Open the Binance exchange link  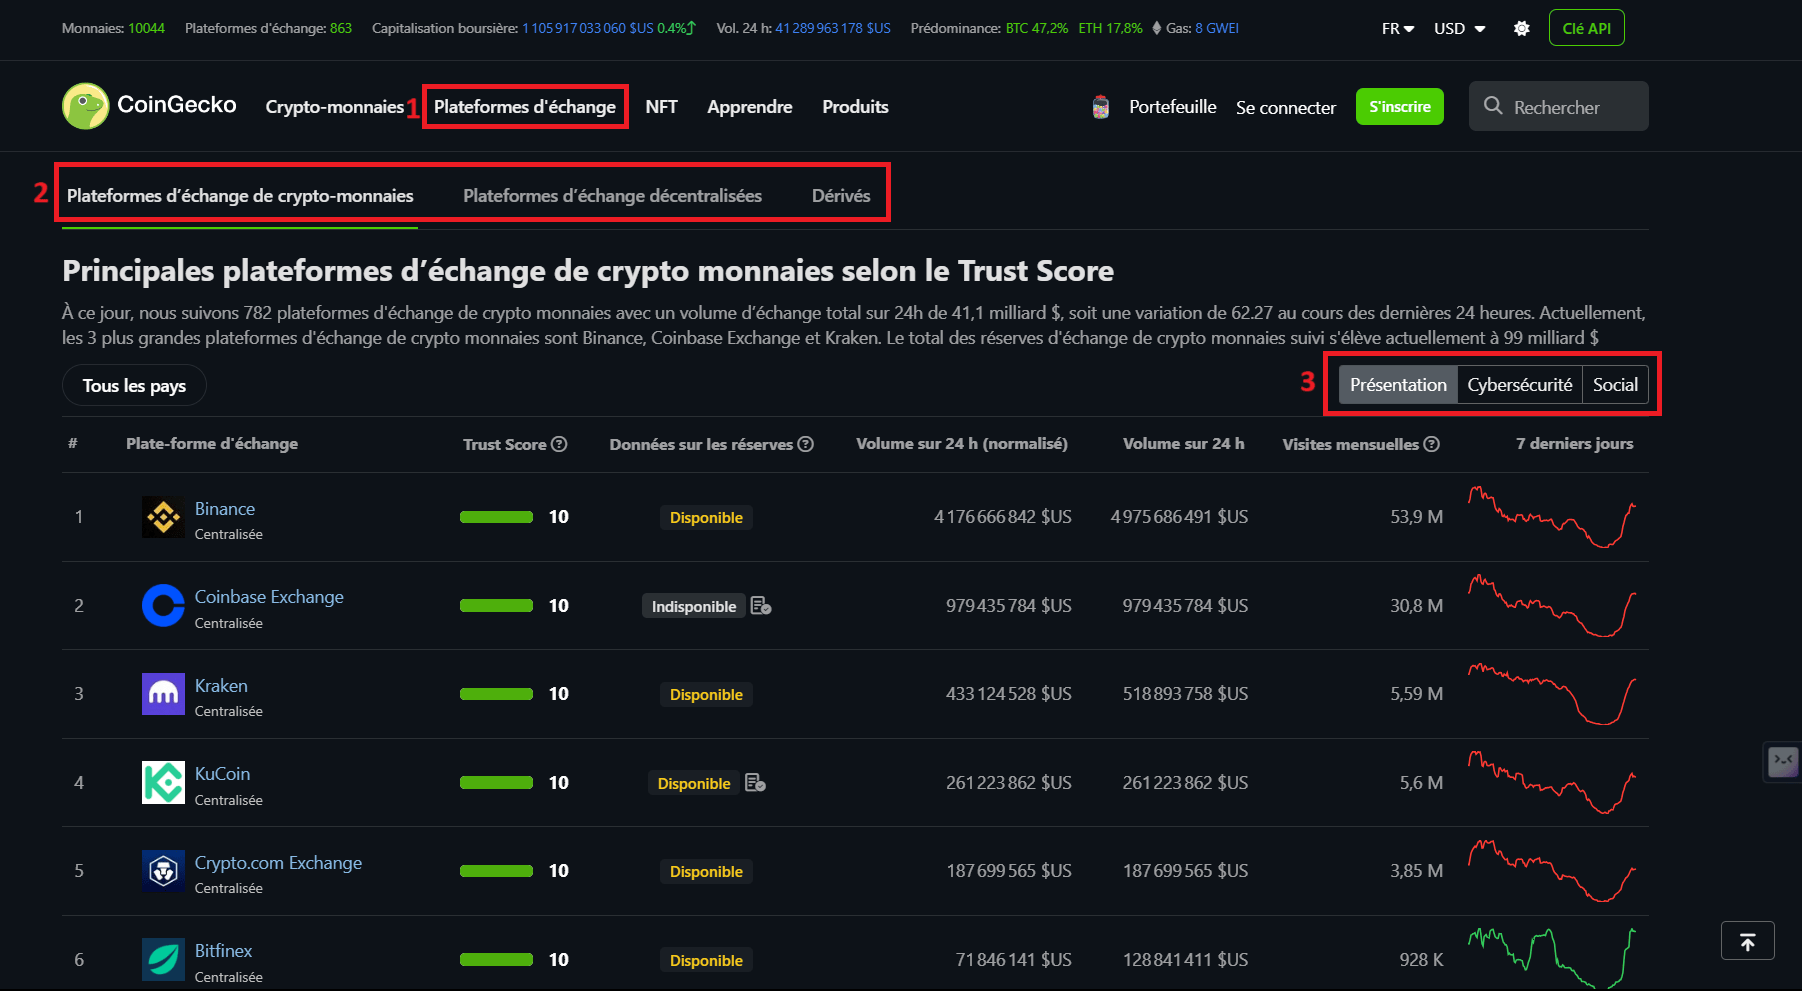224,509
